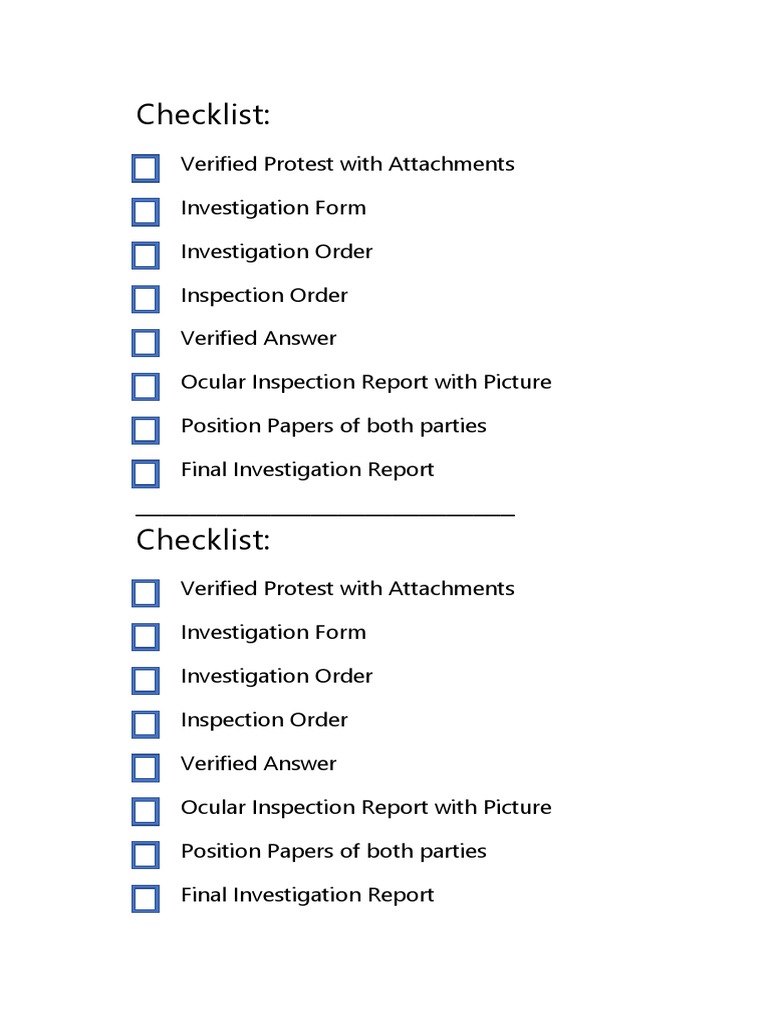Viewport: 768px width, 1024px height.
Task: Mark Inspection Order checkbox in second checklist
Action: click(145, 724)
